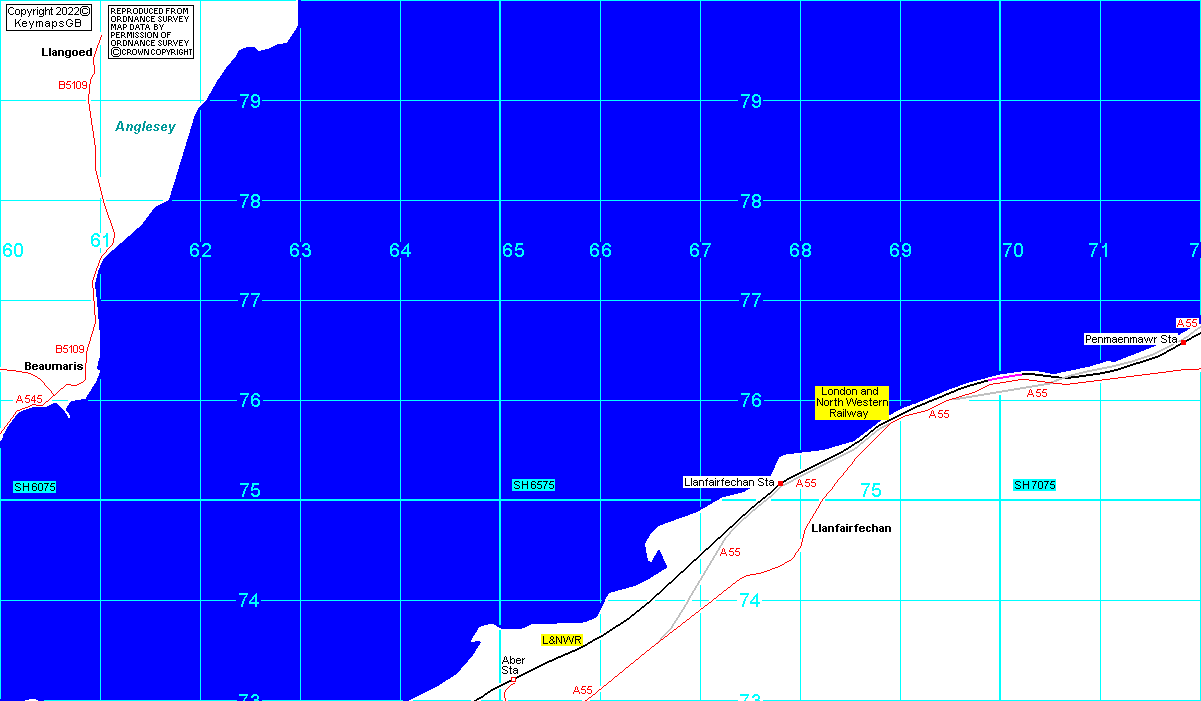
Task: Click the Anglesey island name
Action: (x=145, y=127)
